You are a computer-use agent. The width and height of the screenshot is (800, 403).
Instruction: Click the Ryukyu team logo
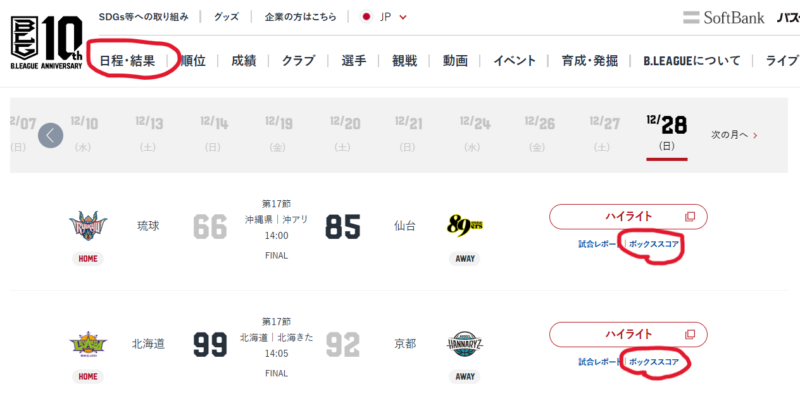tap(87, 226)
